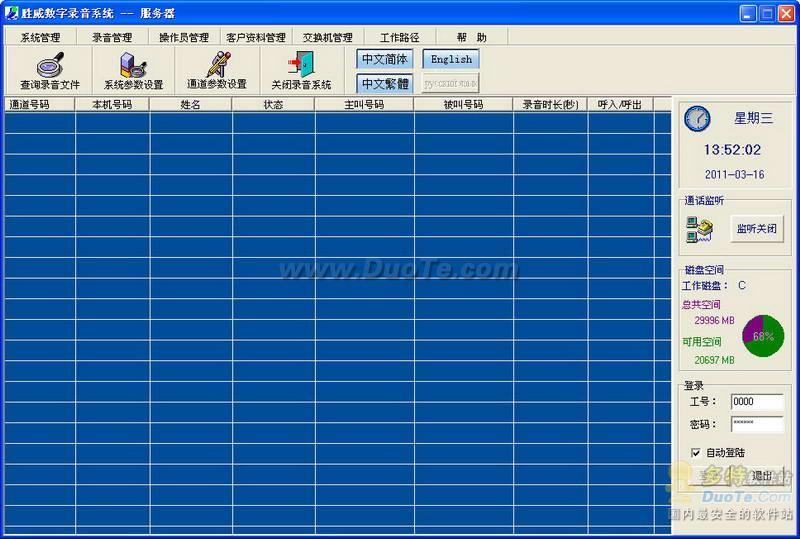
Task: Click the 工号 input field
Action: click(757, 401)
